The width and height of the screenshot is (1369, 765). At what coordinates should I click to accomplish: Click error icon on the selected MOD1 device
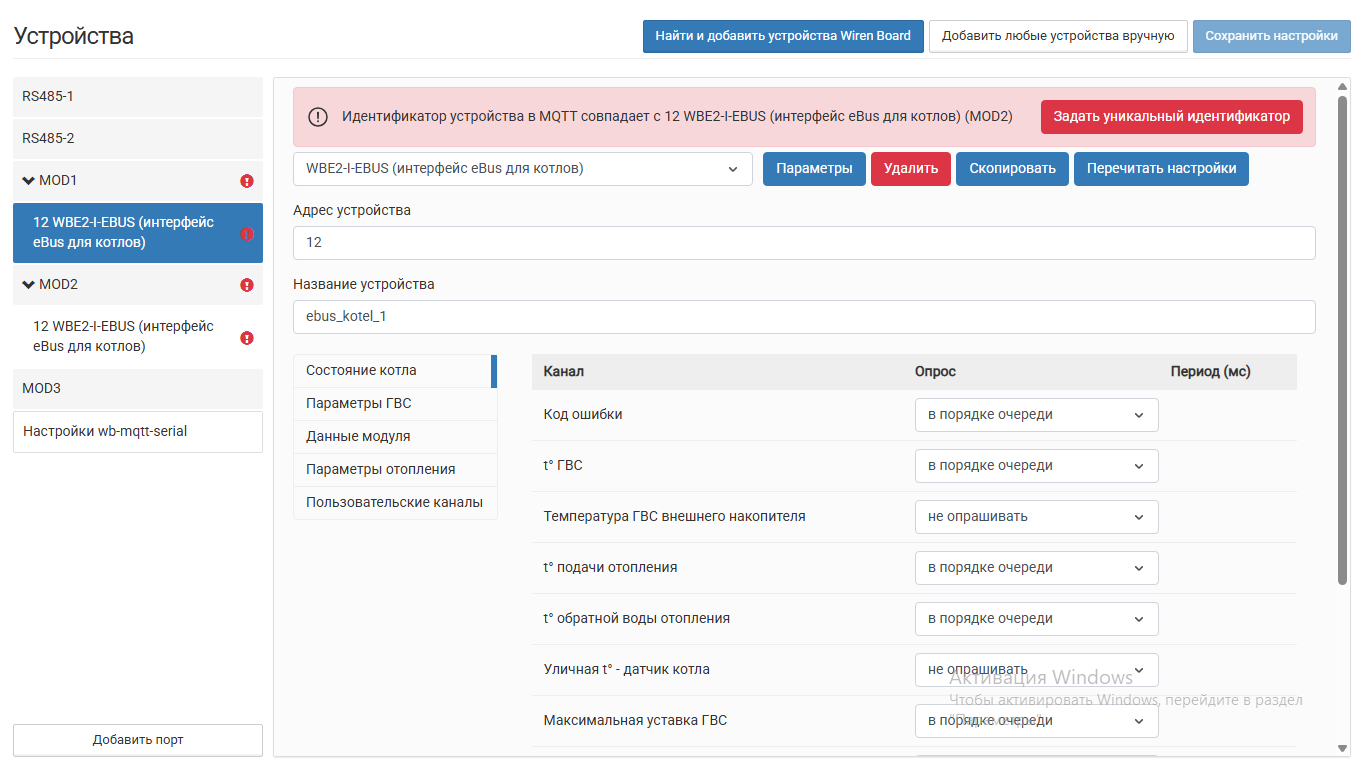coord(247,234)
